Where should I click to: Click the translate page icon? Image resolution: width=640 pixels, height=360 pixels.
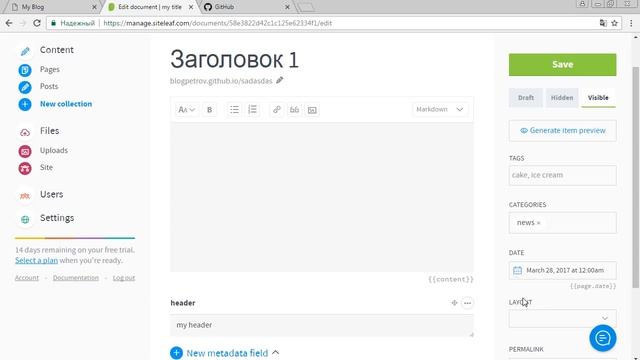click(603, 23)
